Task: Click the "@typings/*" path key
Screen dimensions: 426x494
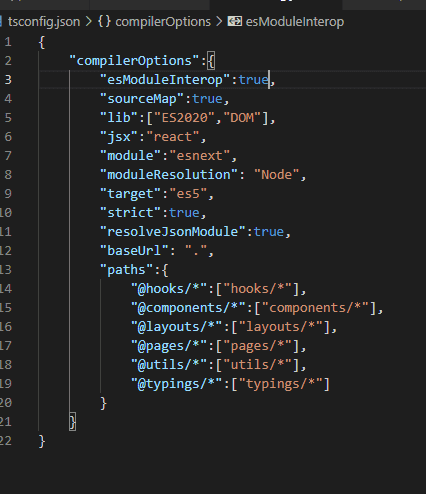Action: tap(177, 384)
